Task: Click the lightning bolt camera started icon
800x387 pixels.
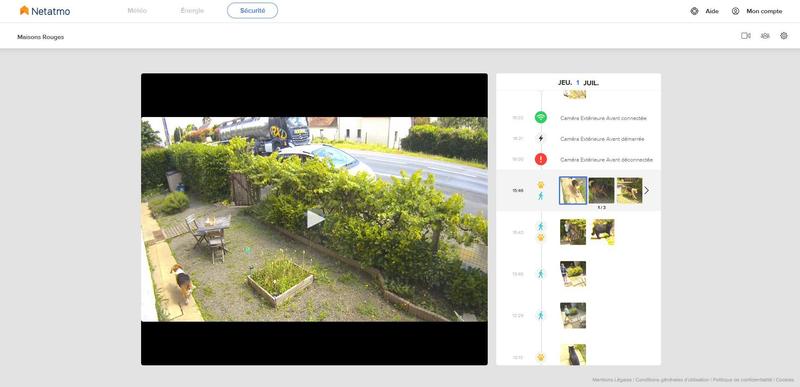Action: (541, 139)
